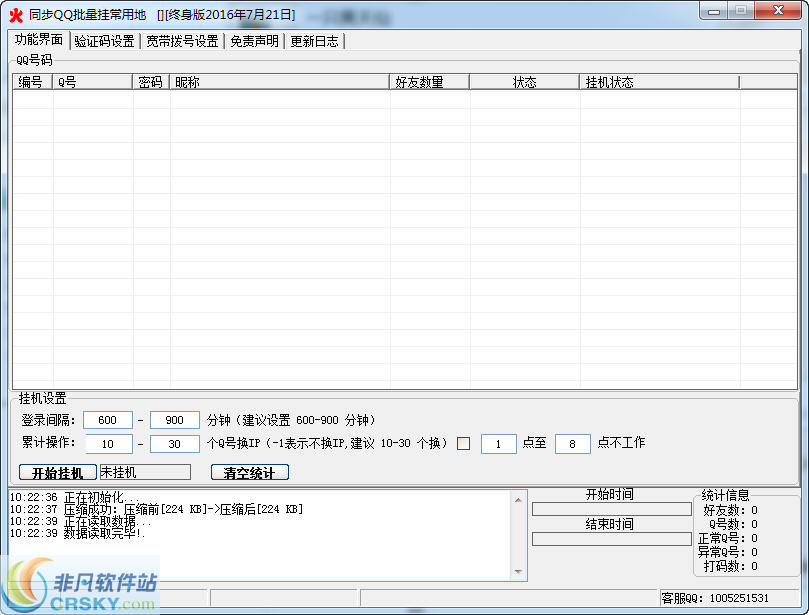Click 客服QQ: 1005251531 in status bar
This screenshot has height=615, width=809.
[x=715, y=598]
